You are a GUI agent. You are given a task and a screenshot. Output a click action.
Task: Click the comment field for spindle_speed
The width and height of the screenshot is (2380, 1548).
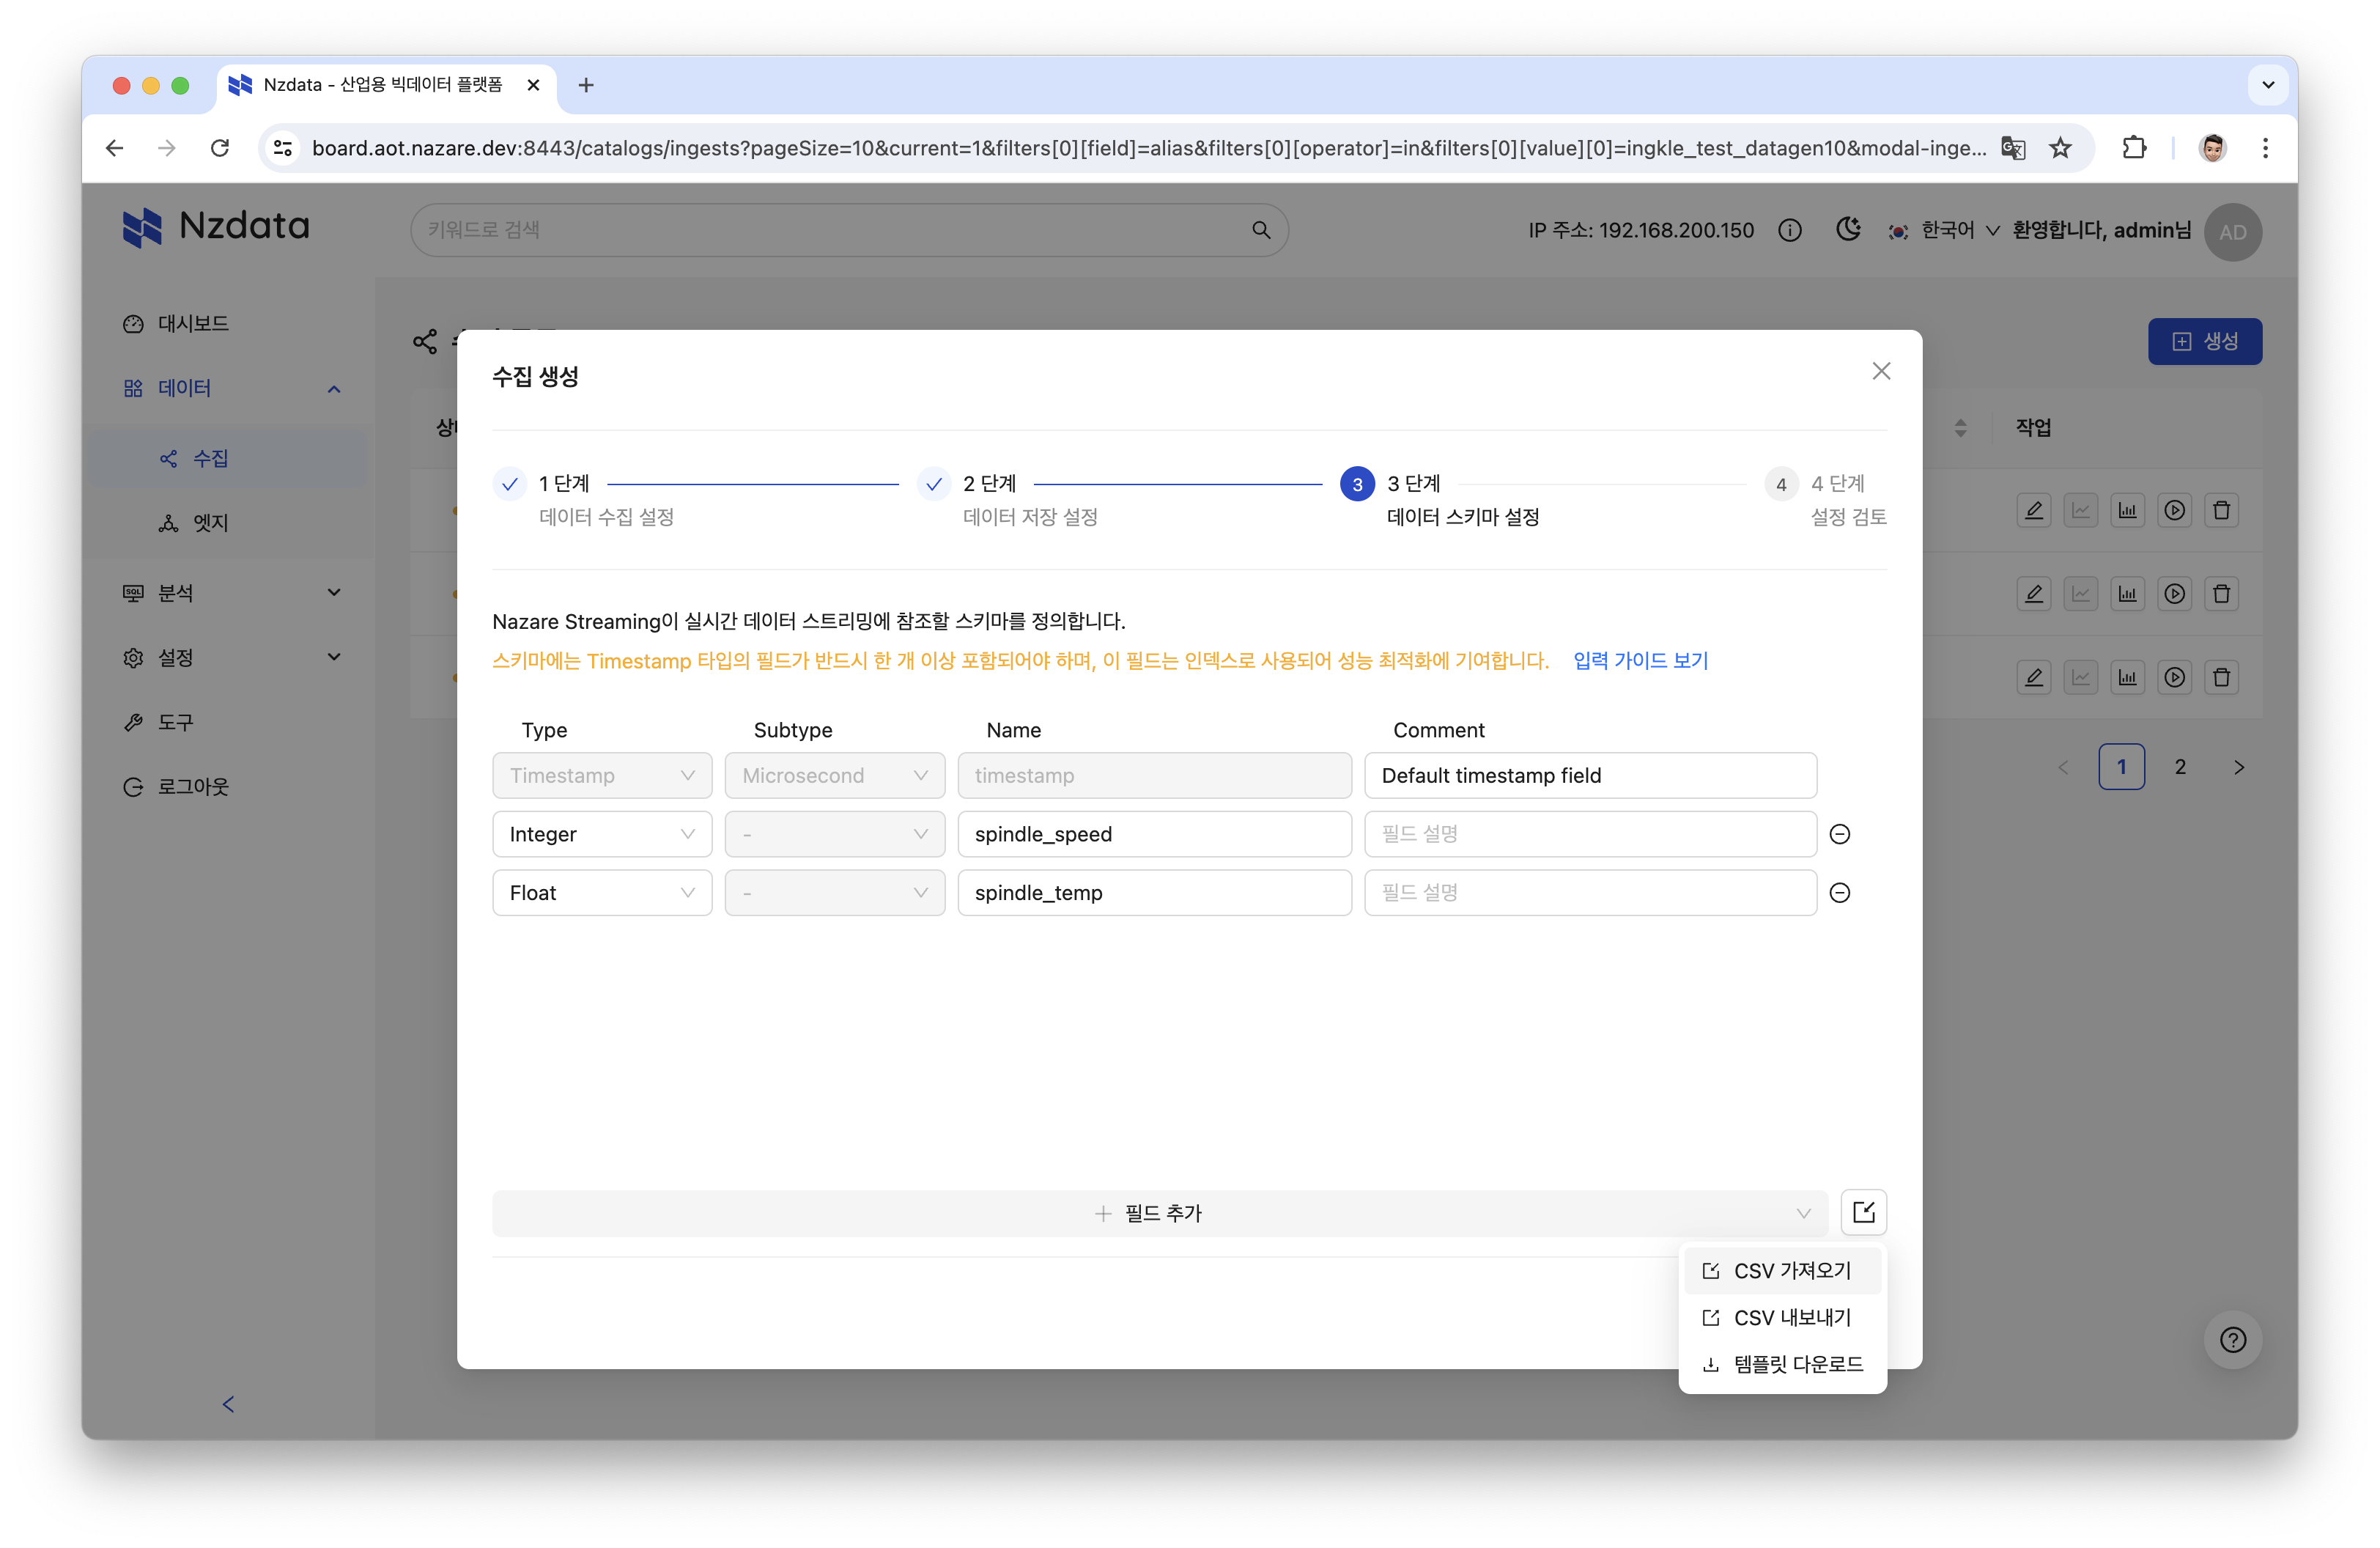click(1590, 834)
